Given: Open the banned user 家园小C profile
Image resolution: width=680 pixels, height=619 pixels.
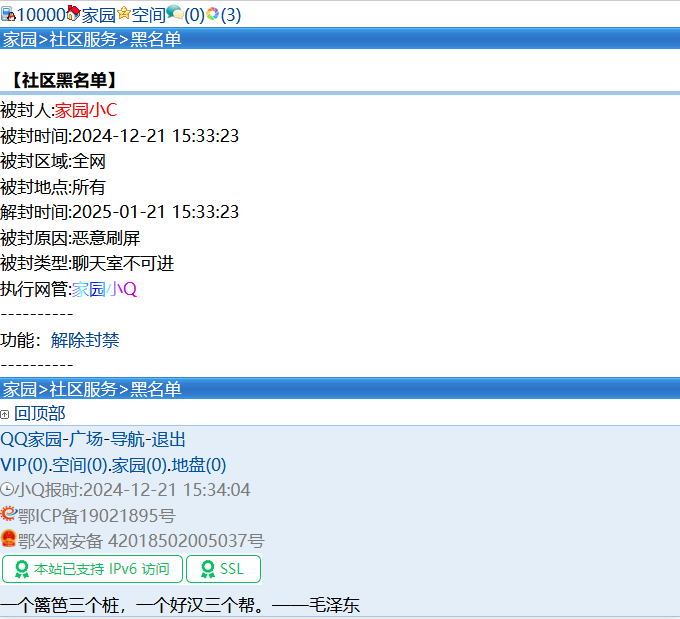Looking at the screenshot, I should pos(86,110).
